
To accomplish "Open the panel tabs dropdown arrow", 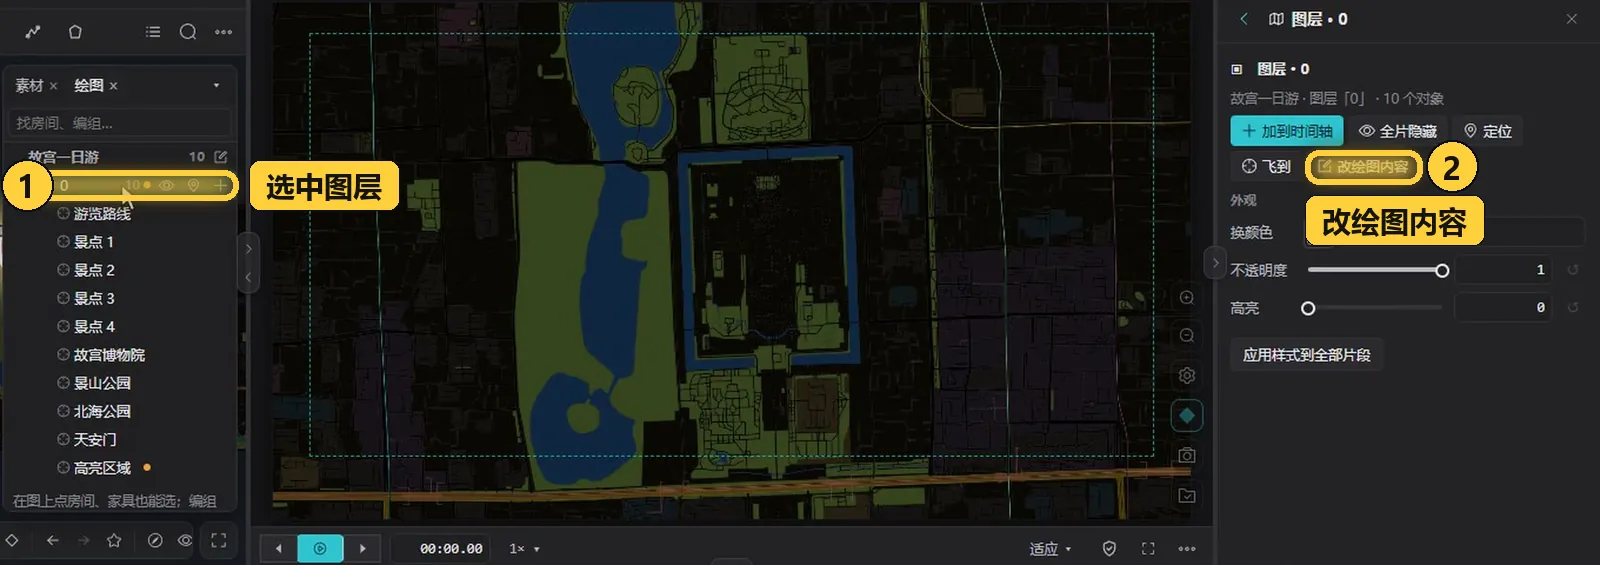I will pyautogui.click(x=216, y=86).
